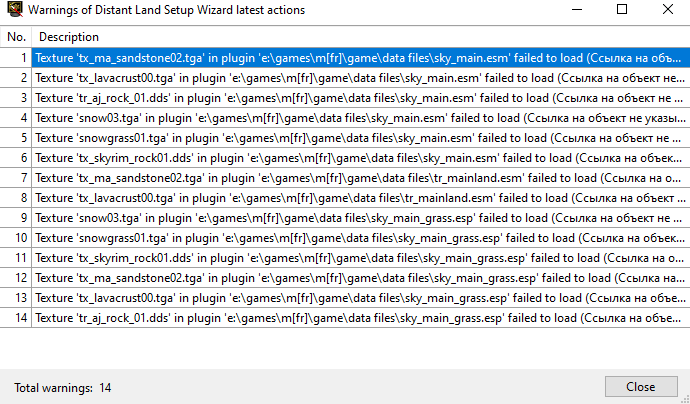690x404 pixels.
Task: Click the Distant Land wizard title bar icon
Action: (14, 10)
